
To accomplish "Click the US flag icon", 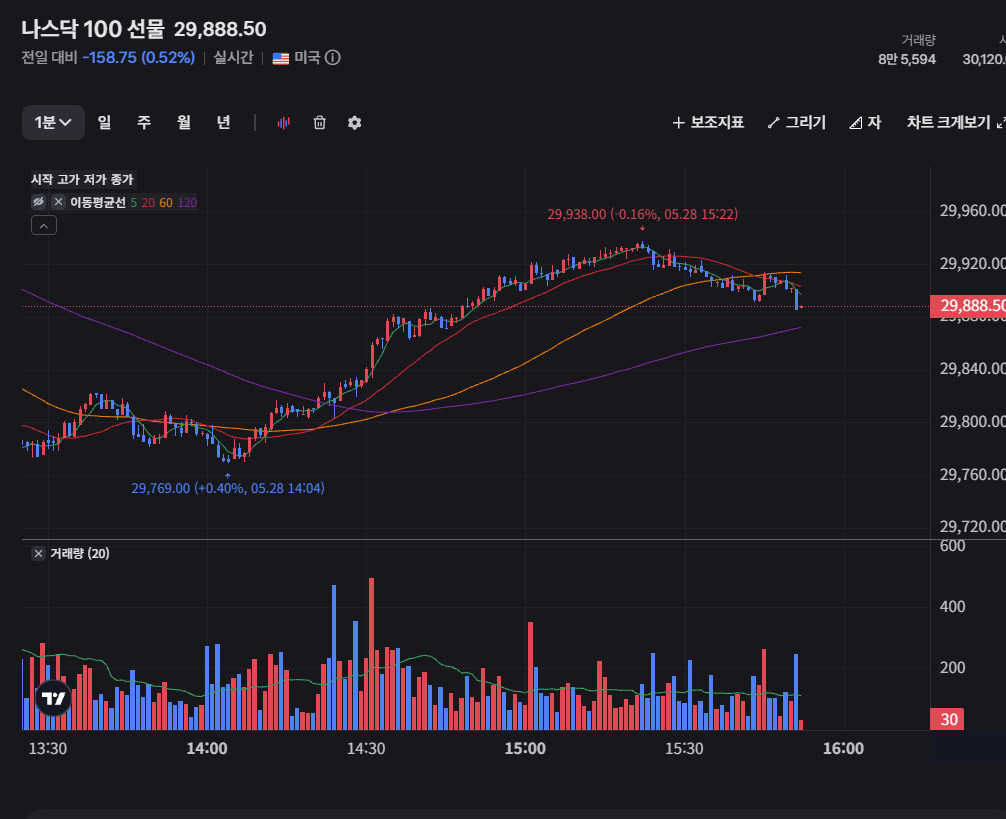I will [x=281, y=58].
